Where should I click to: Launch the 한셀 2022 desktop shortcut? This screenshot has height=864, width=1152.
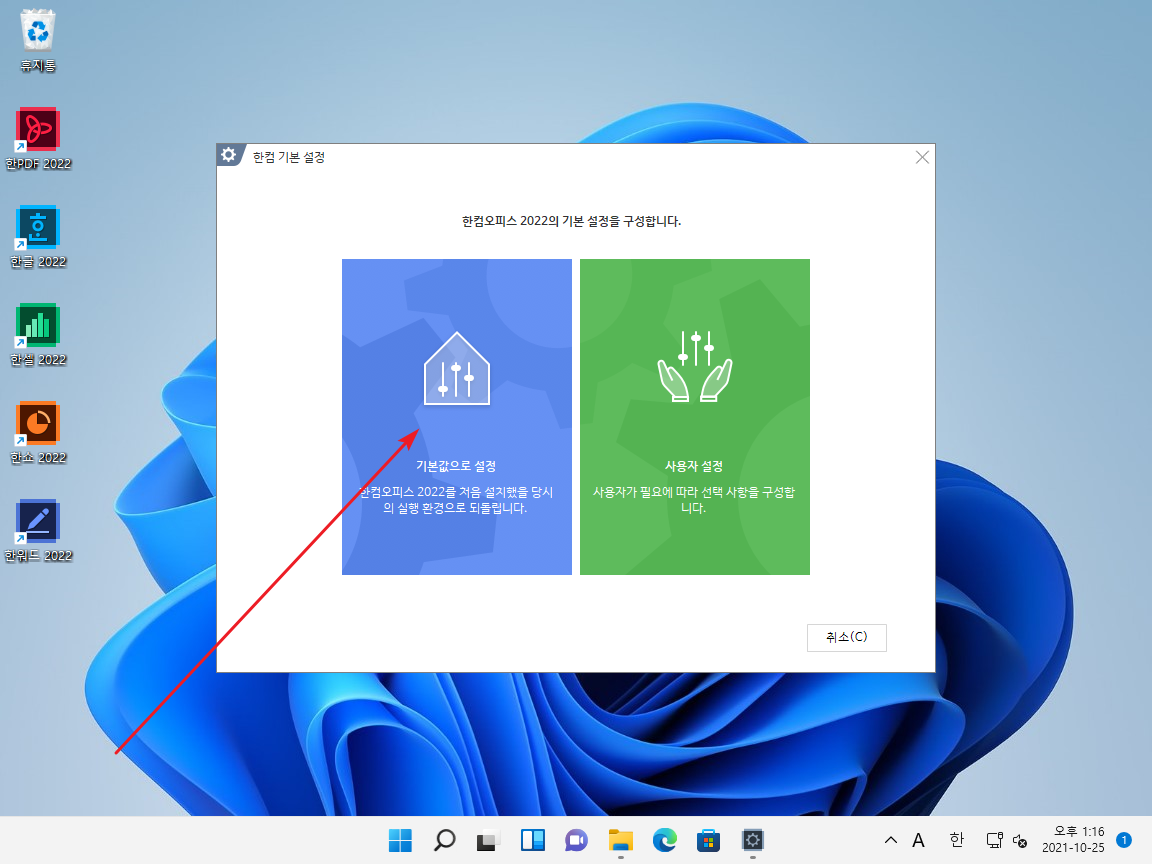coord(37,335)
